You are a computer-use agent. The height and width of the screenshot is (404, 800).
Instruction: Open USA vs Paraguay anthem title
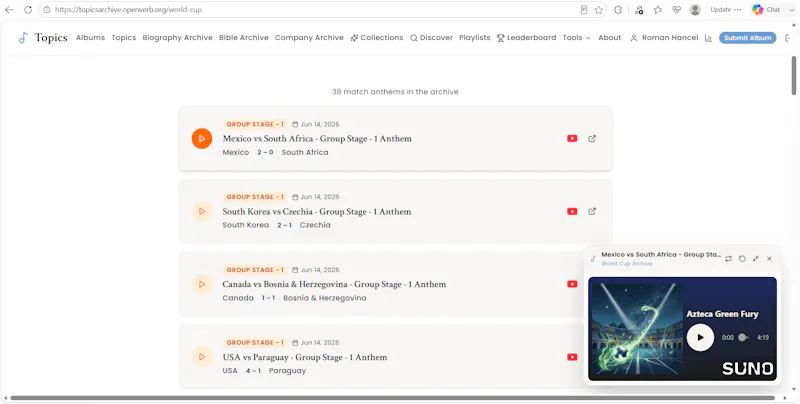coord(305,357)
